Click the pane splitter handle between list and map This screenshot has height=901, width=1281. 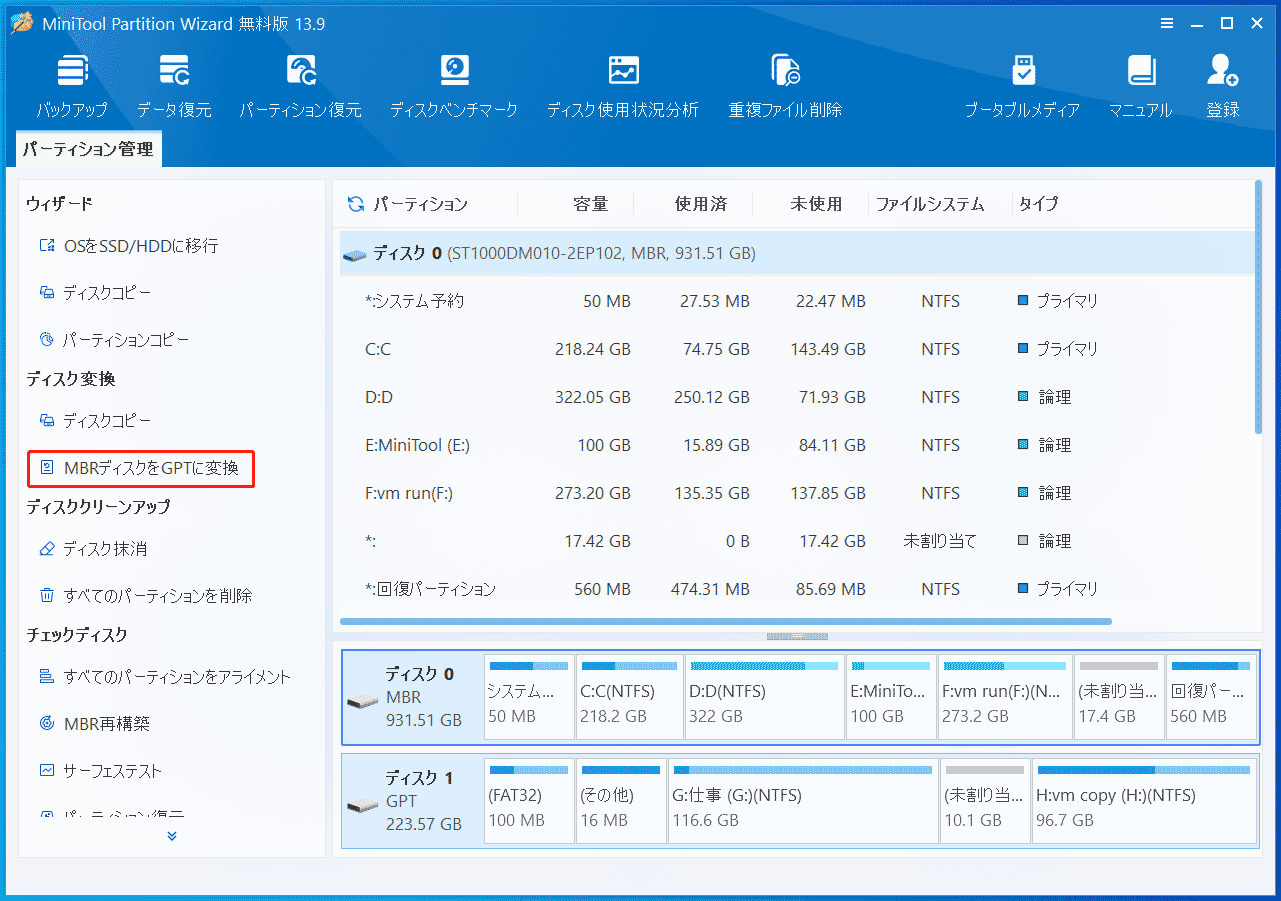(797, 636)
